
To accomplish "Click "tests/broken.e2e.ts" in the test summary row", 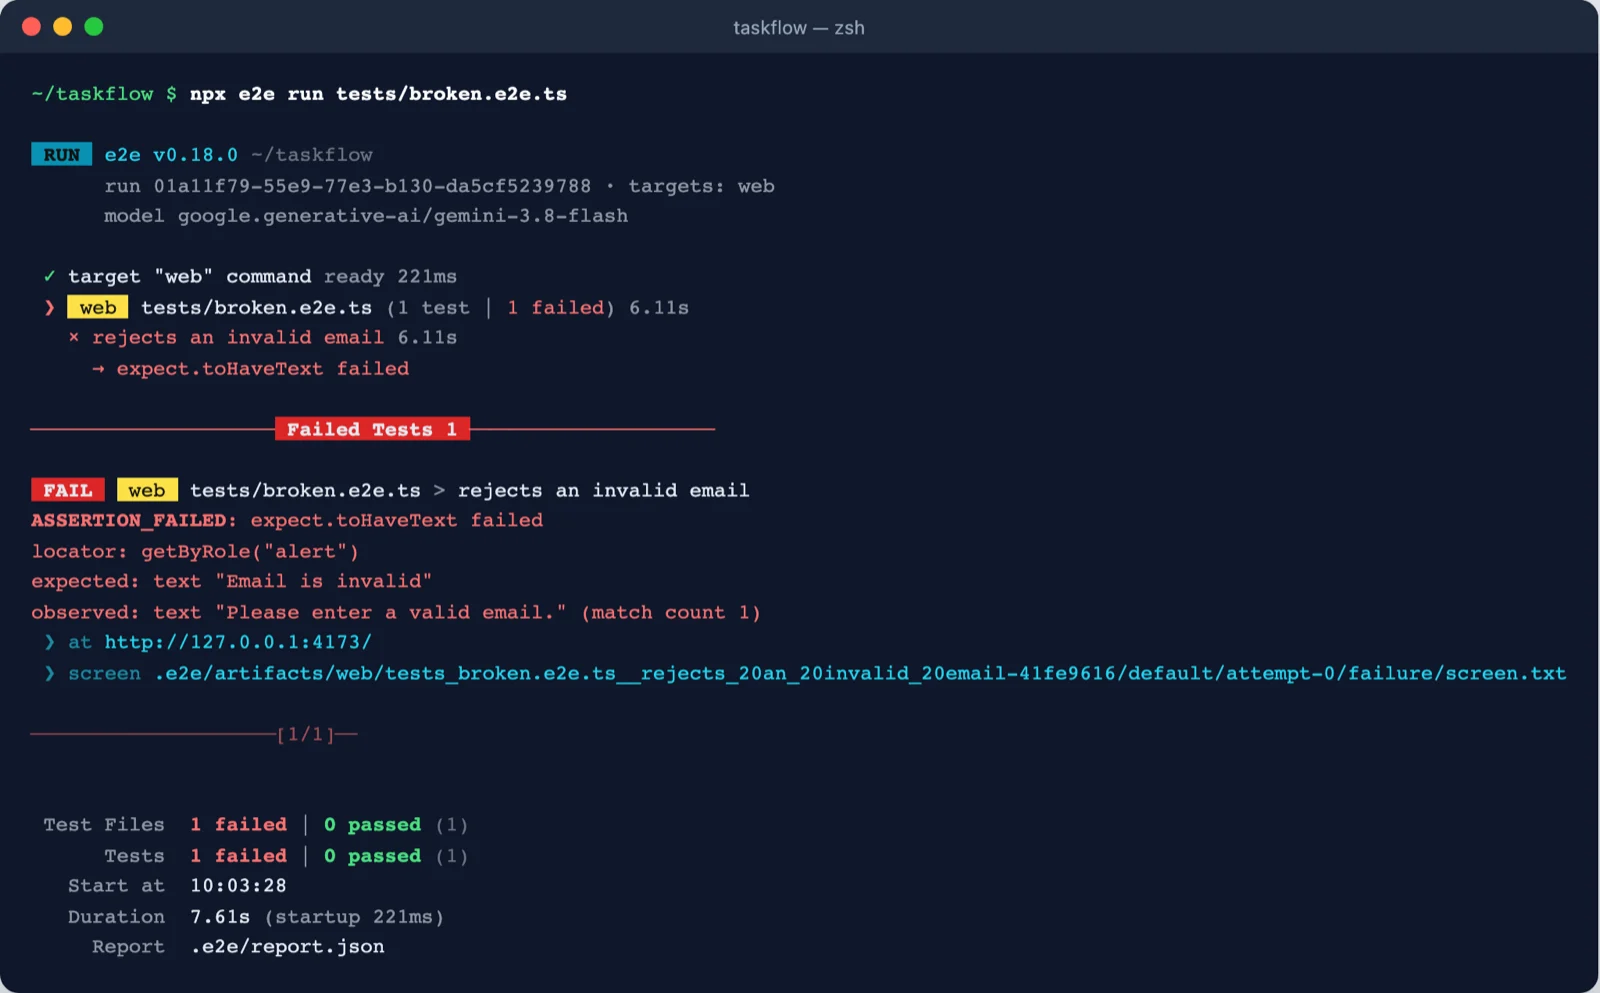I will click(x=257, y=308).
